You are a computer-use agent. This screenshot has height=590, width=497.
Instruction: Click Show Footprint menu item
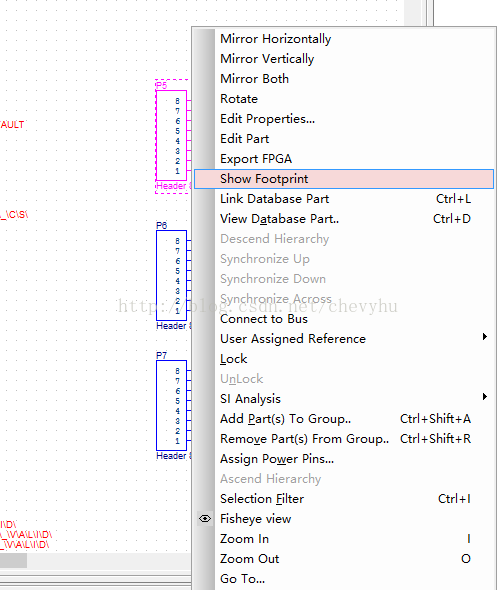click(344, 179)
